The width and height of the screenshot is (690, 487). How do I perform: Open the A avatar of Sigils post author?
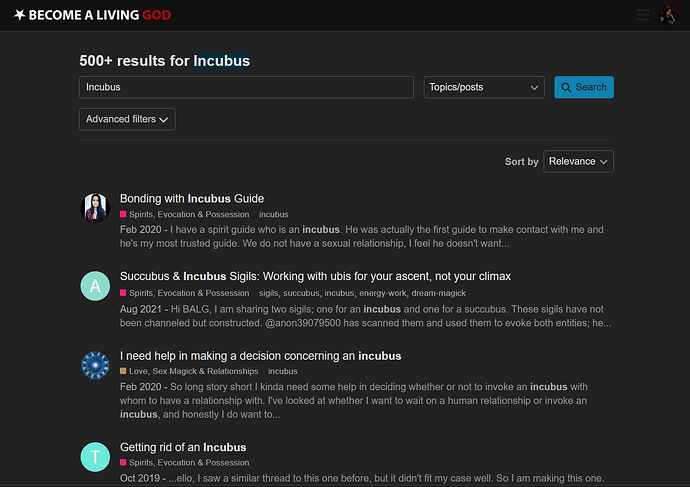pyautogui.click(x=95, y=286)
